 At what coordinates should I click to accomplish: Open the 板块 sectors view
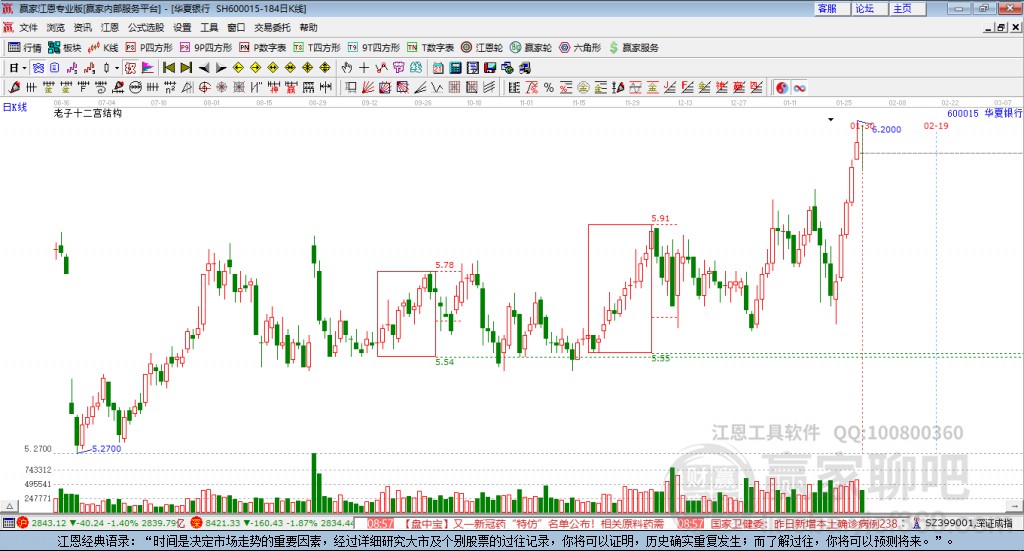tap(64, 48)
